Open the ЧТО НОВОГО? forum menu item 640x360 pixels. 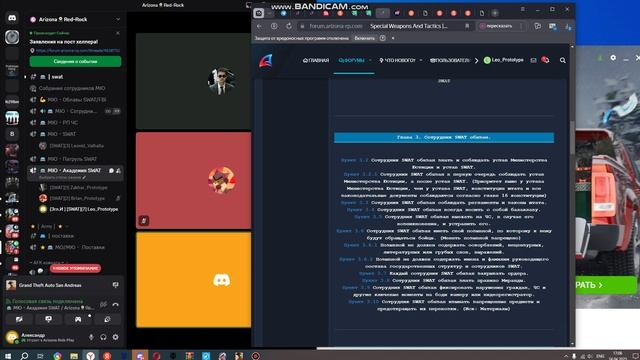(x=397, y=60)
